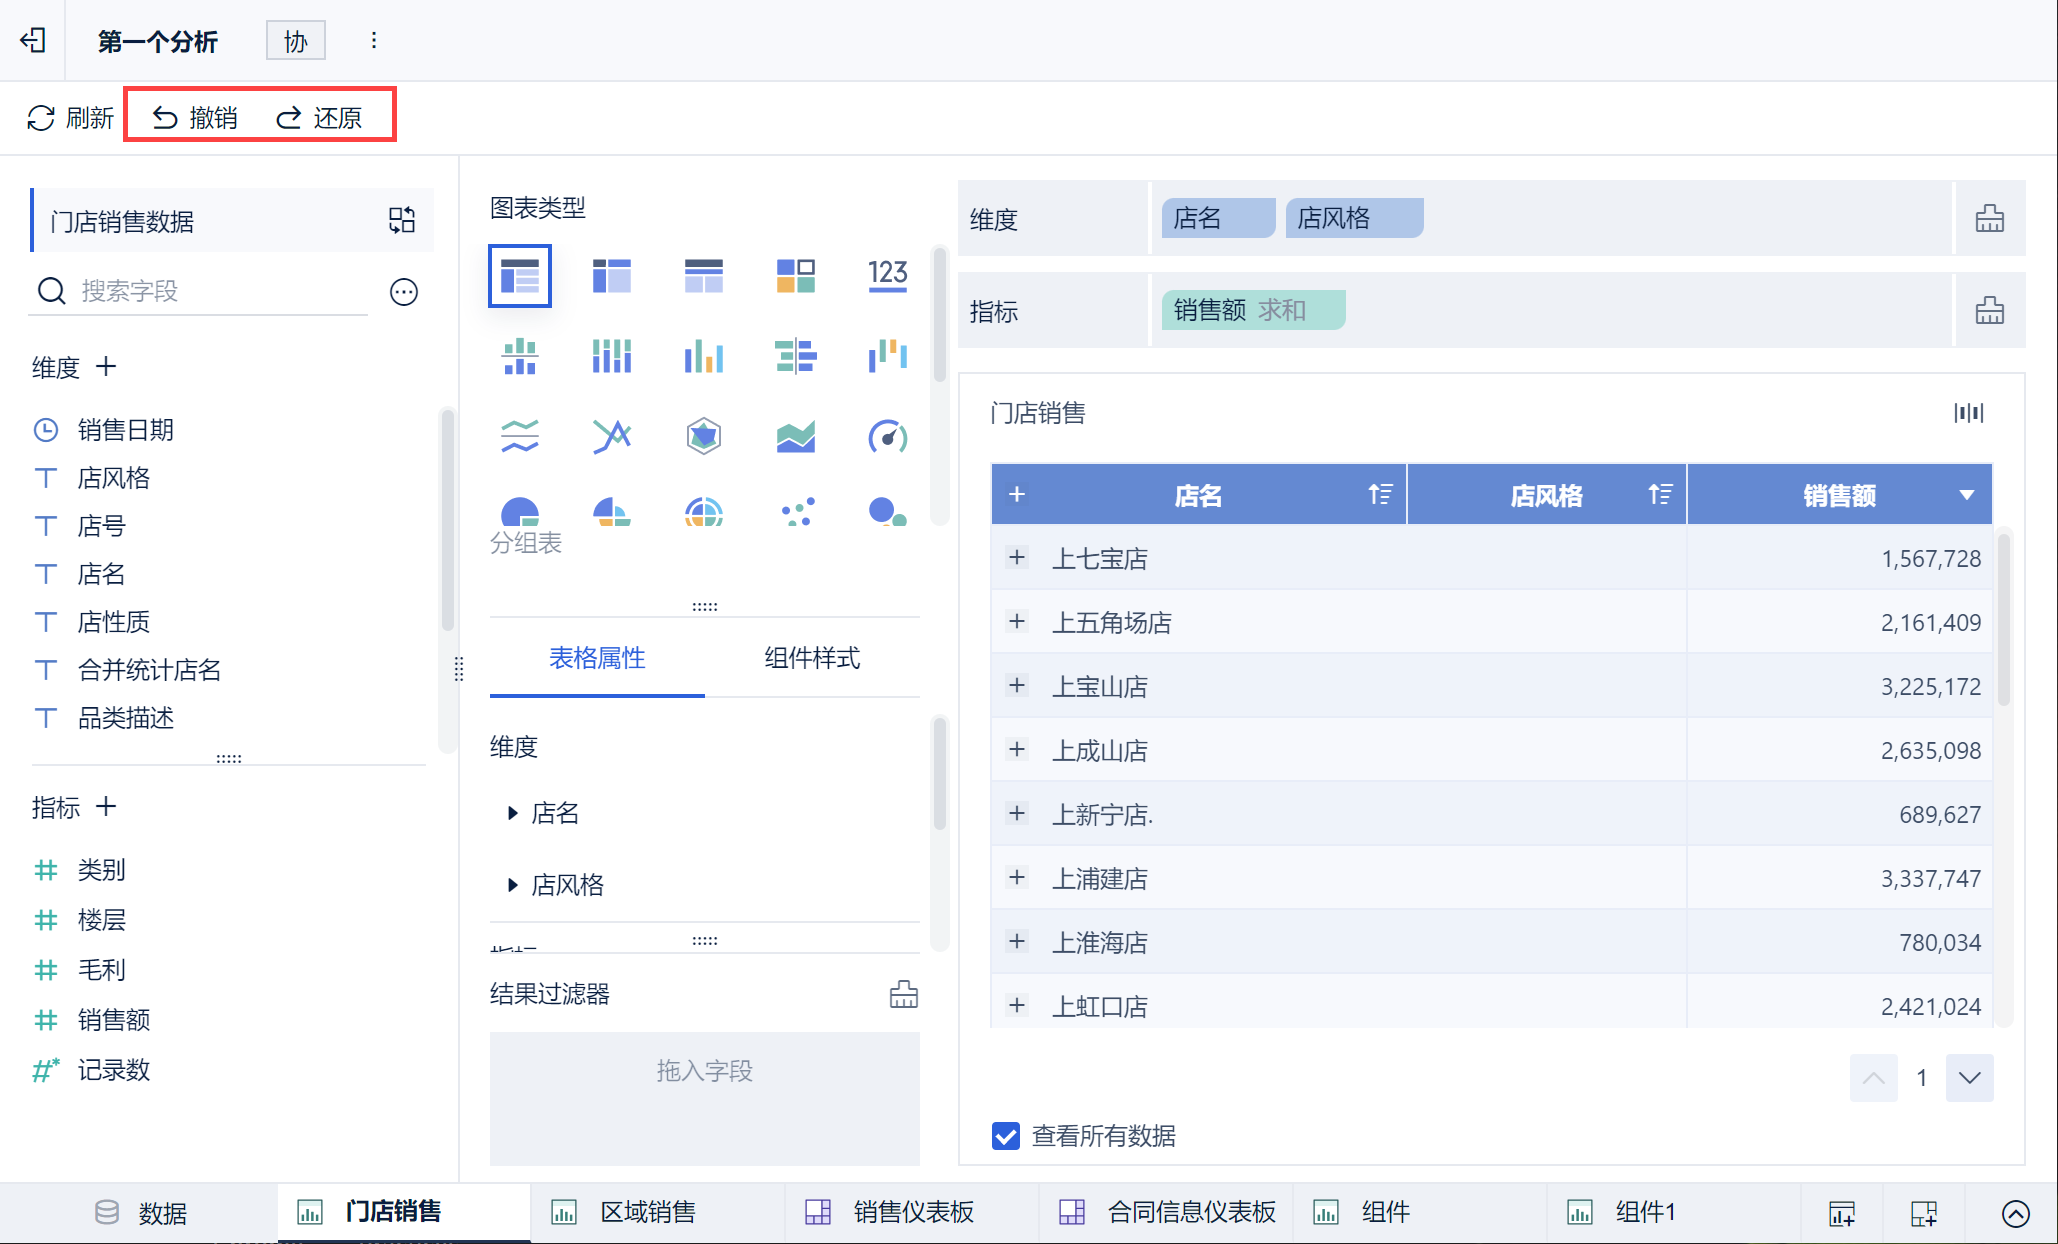Select the KPI number 123 chart type
This screenshot has width=2058, height=1244.
click(x=887, y=275)
